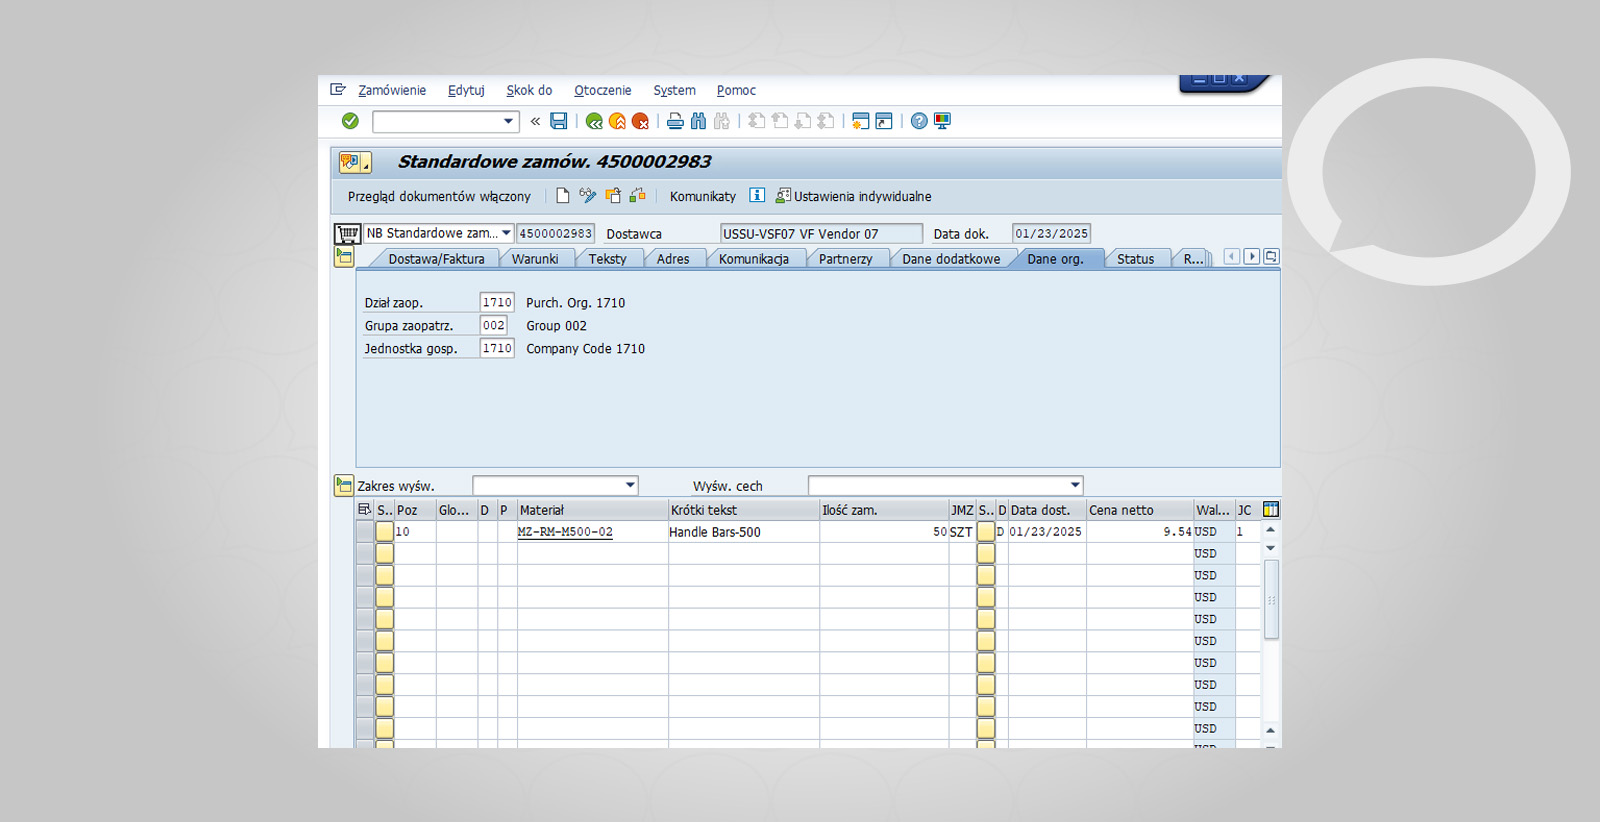Click the title bar services menu icon
This screenshot has height=822, width=1600.
click(355, 162)
